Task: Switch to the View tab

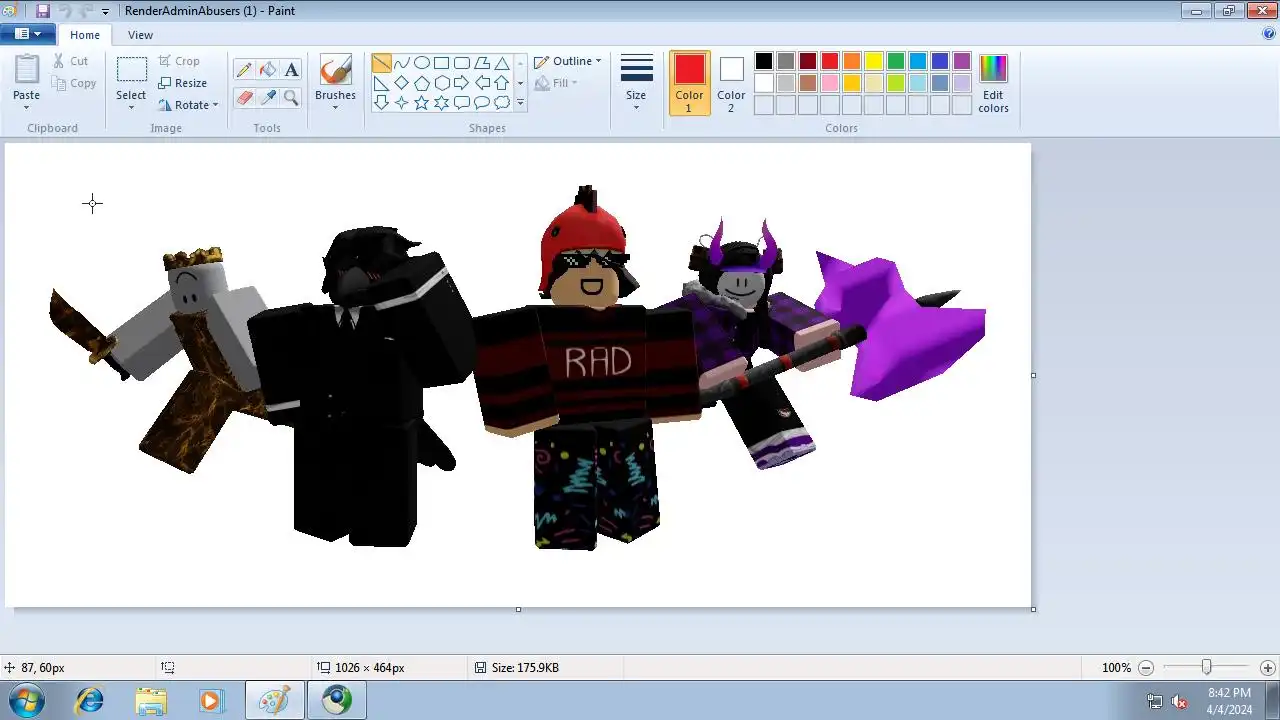Action: click(x=140, y=35)
